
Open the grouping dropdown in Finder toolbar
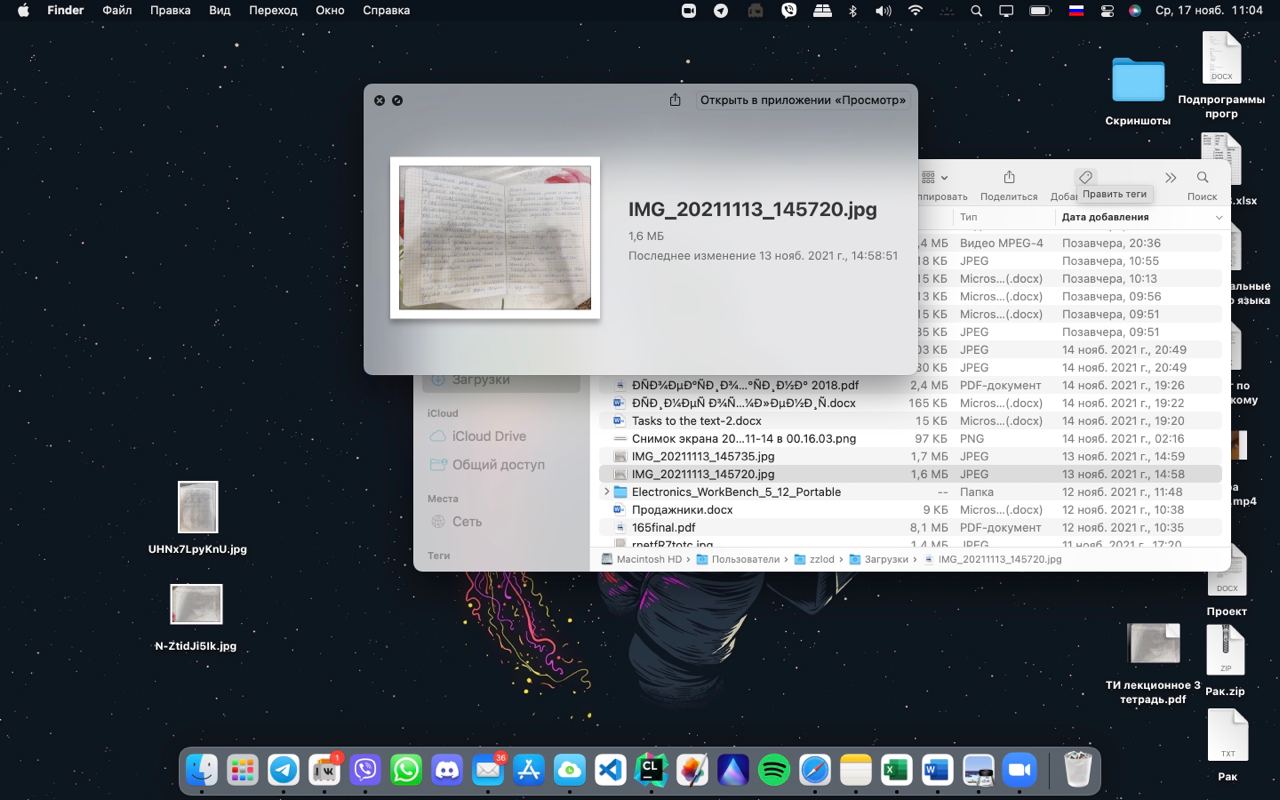[x=934, y=177]
